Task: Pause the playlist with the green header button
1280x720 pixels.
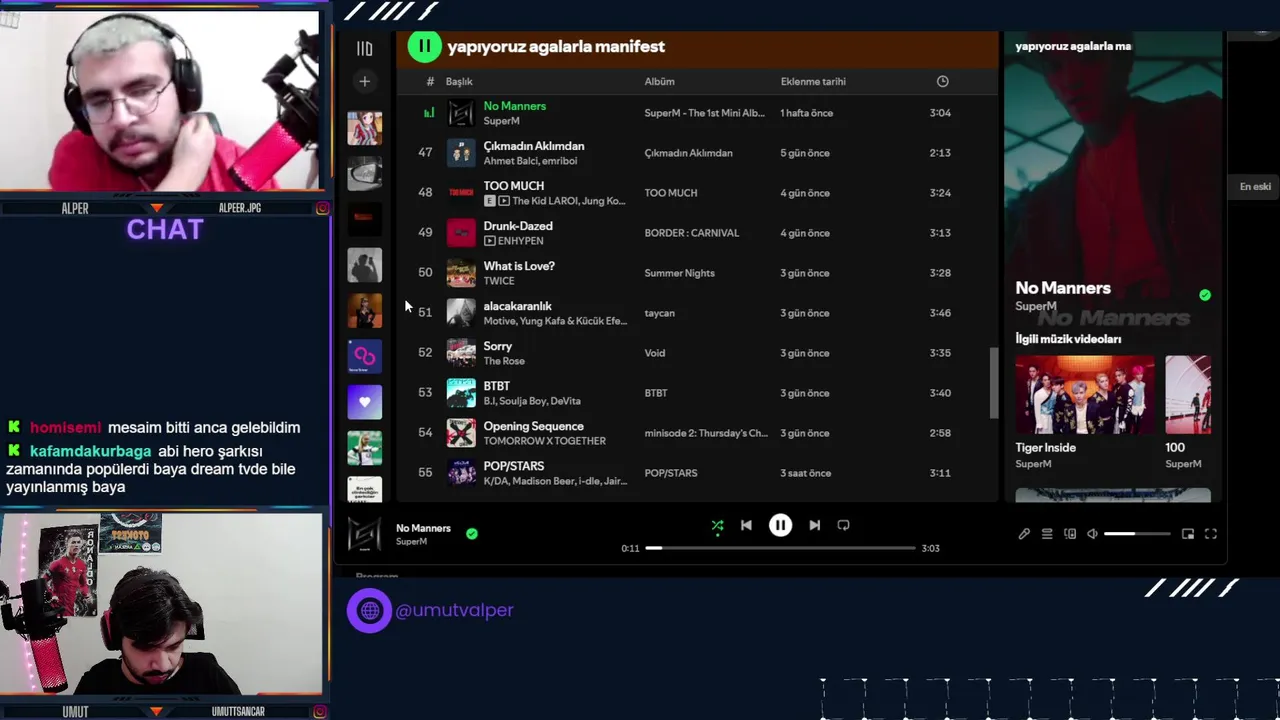Action: (424, 46)
